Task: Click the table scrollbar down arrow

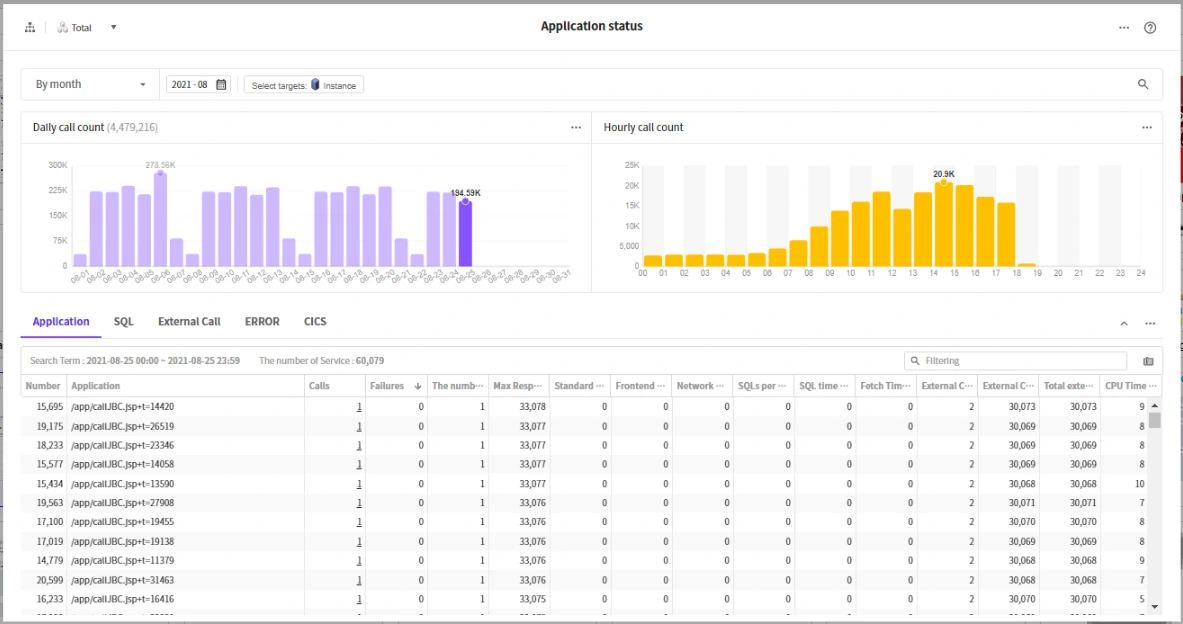Action: 1154,606
